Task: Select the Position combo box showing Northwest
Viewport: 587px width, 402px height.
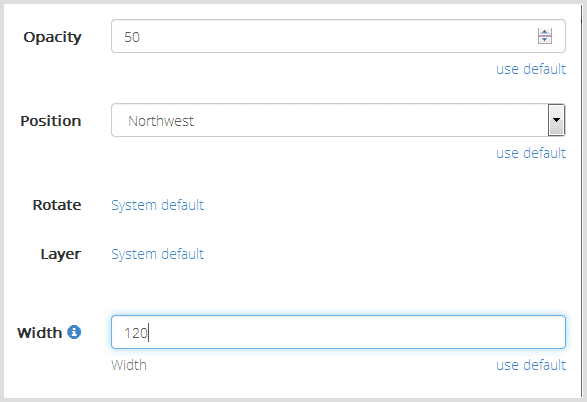Action: pos(338,120)
